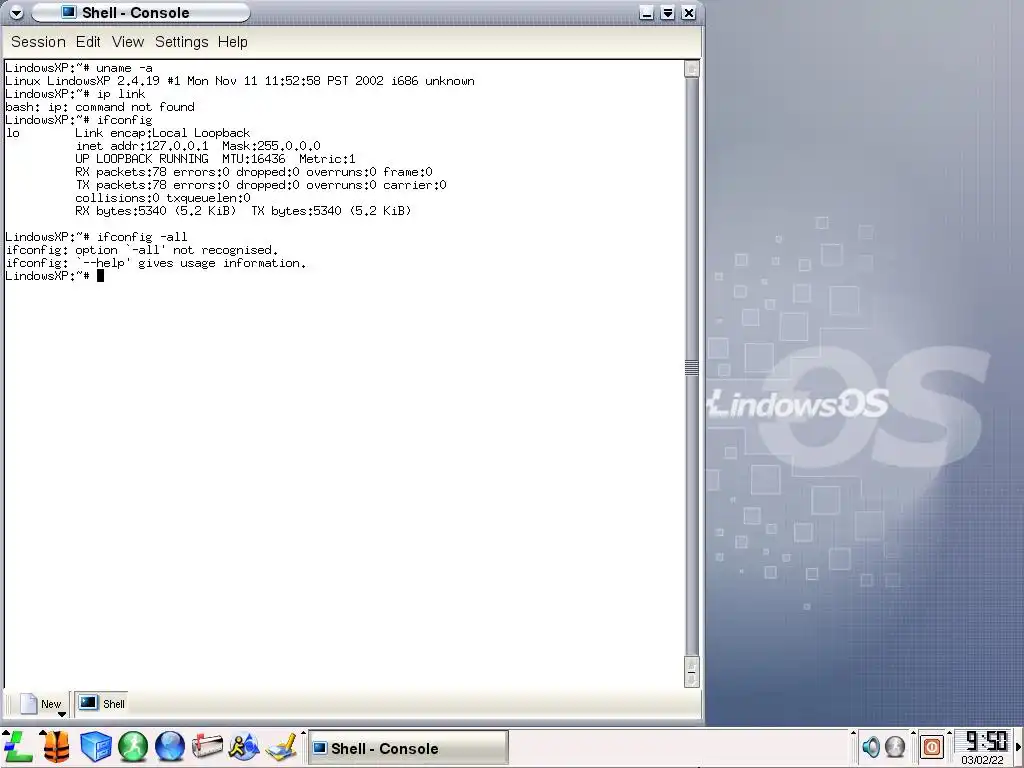This screenshot has height=768, width=1024.
Task: Select the Shell session tab
Action: click(101, 703)
